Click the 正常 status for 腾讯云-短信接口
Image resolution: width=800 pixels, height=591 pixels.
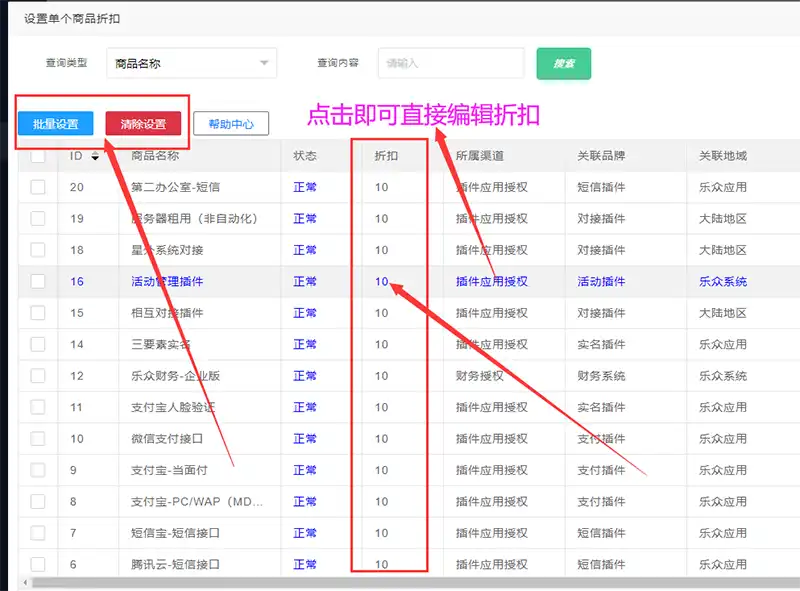pos(305,564)
